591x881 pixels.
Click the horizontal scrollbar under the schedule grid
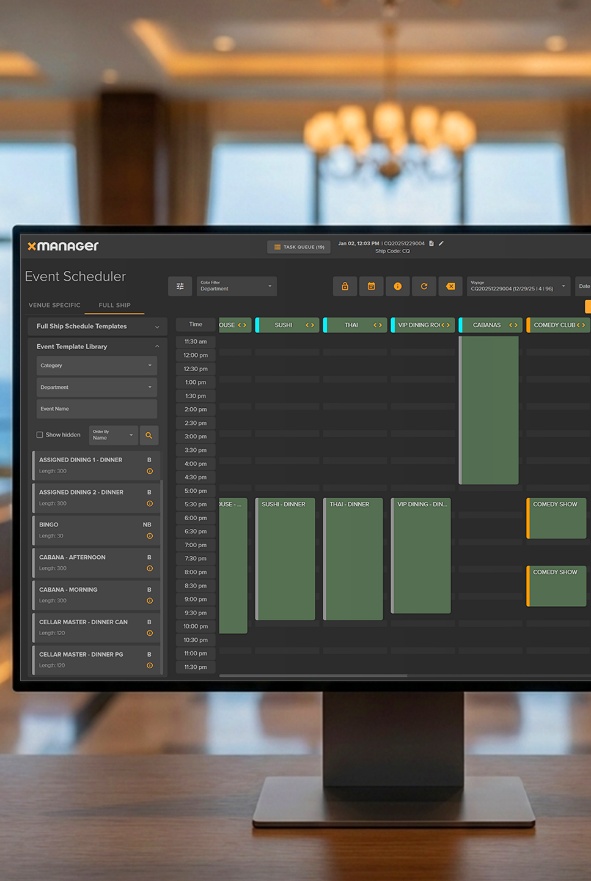(313, 675)
